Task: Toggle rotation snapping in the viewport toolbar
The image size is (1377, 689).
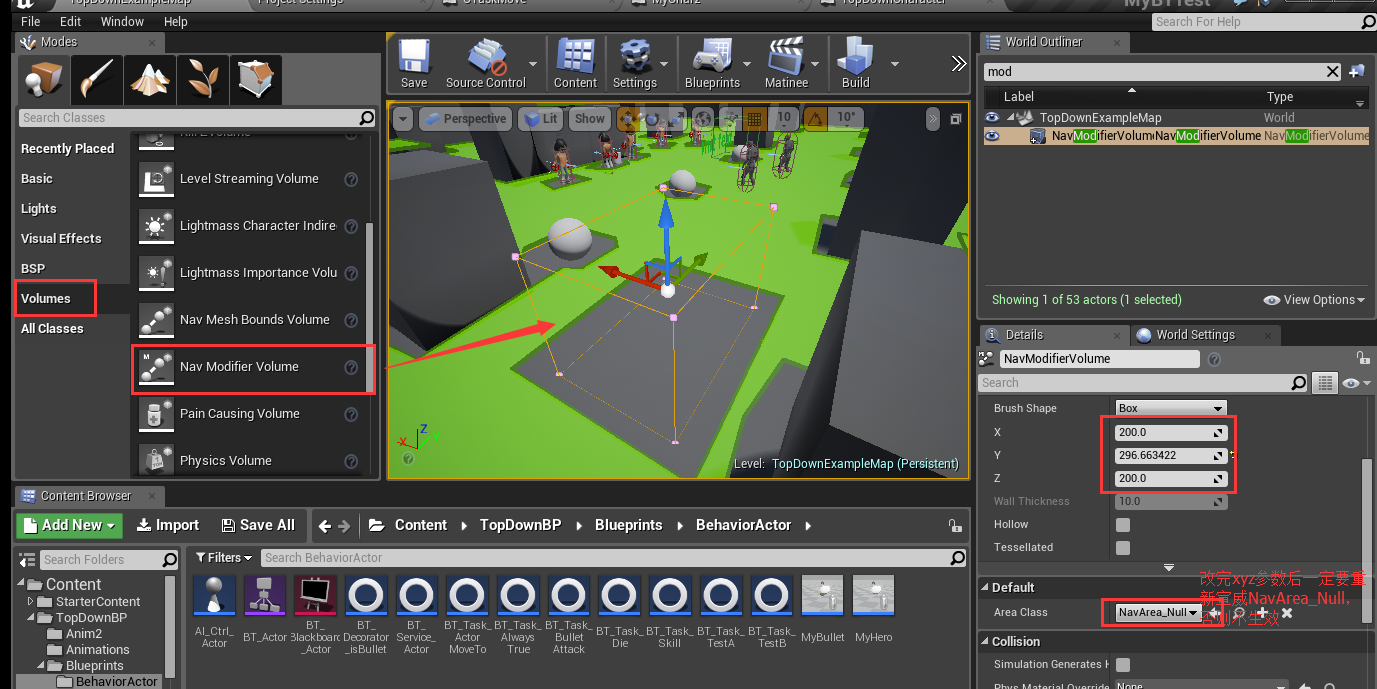Action: (x=816, y=118)
